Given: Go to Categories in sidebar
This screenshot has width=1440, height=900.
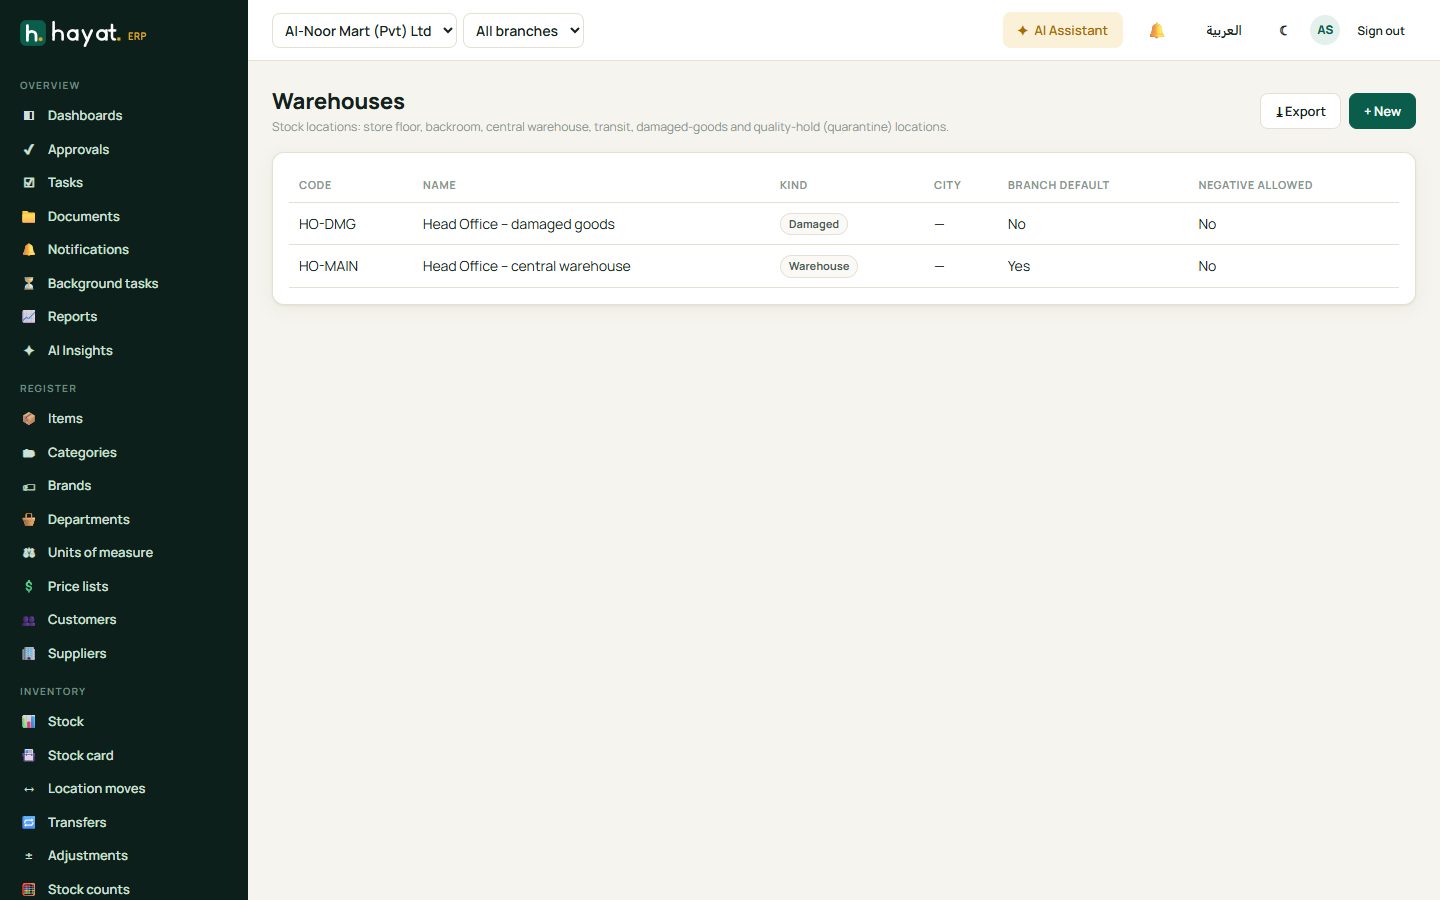Looking at the screenshot, I should [x=82, y=452].
